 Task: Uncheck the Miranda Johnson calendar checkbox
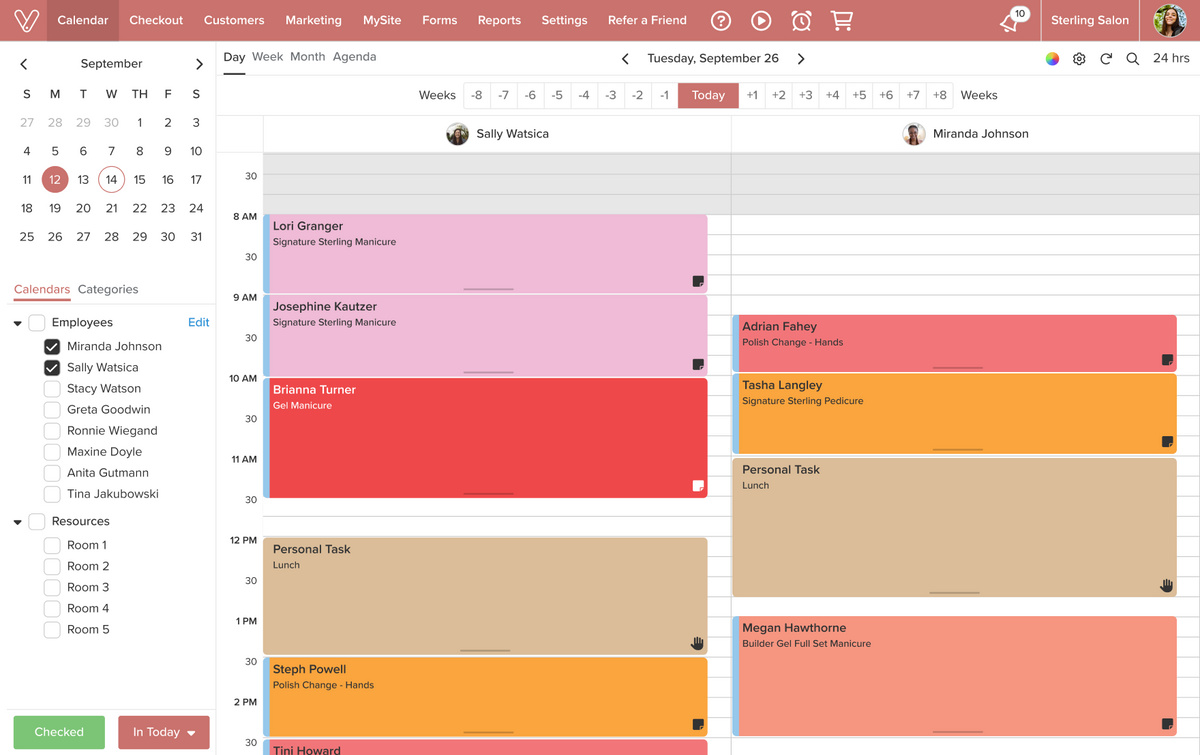52,346
